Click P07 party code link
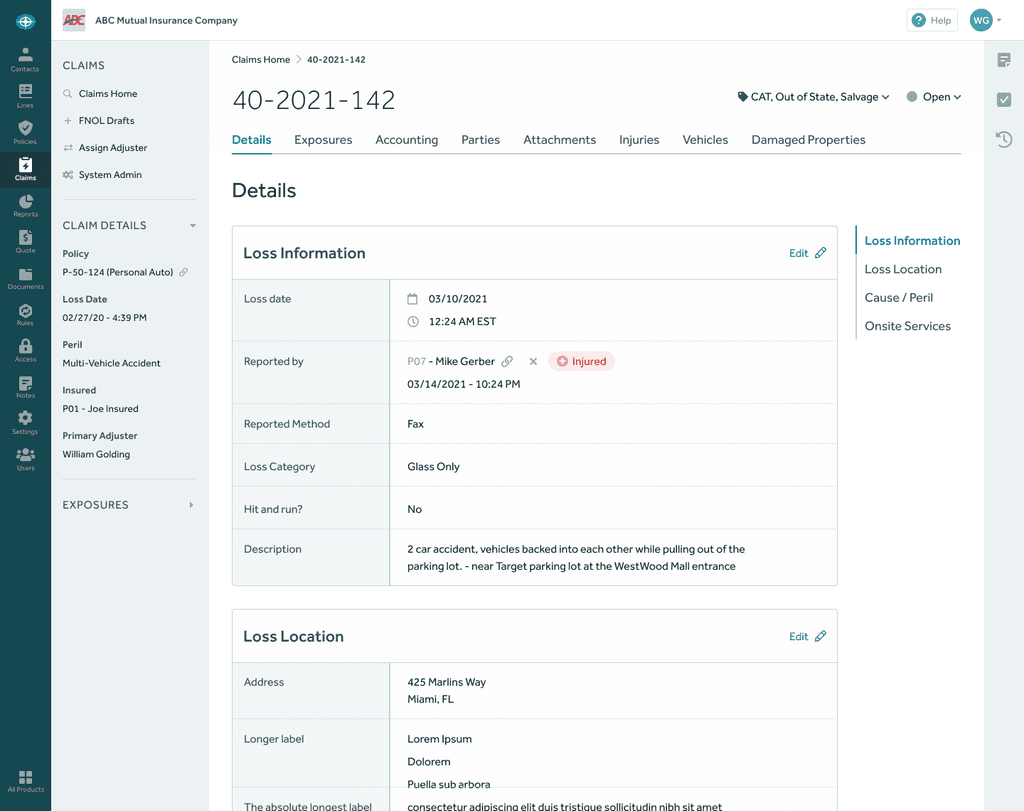 coord(416,361)
